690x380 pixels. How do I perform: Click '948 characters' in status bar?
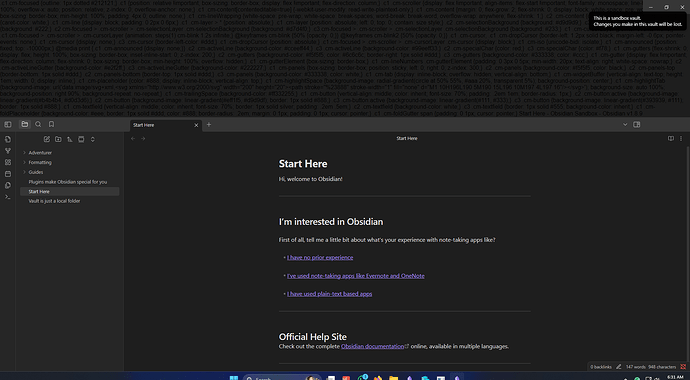(x=662, y=367)
